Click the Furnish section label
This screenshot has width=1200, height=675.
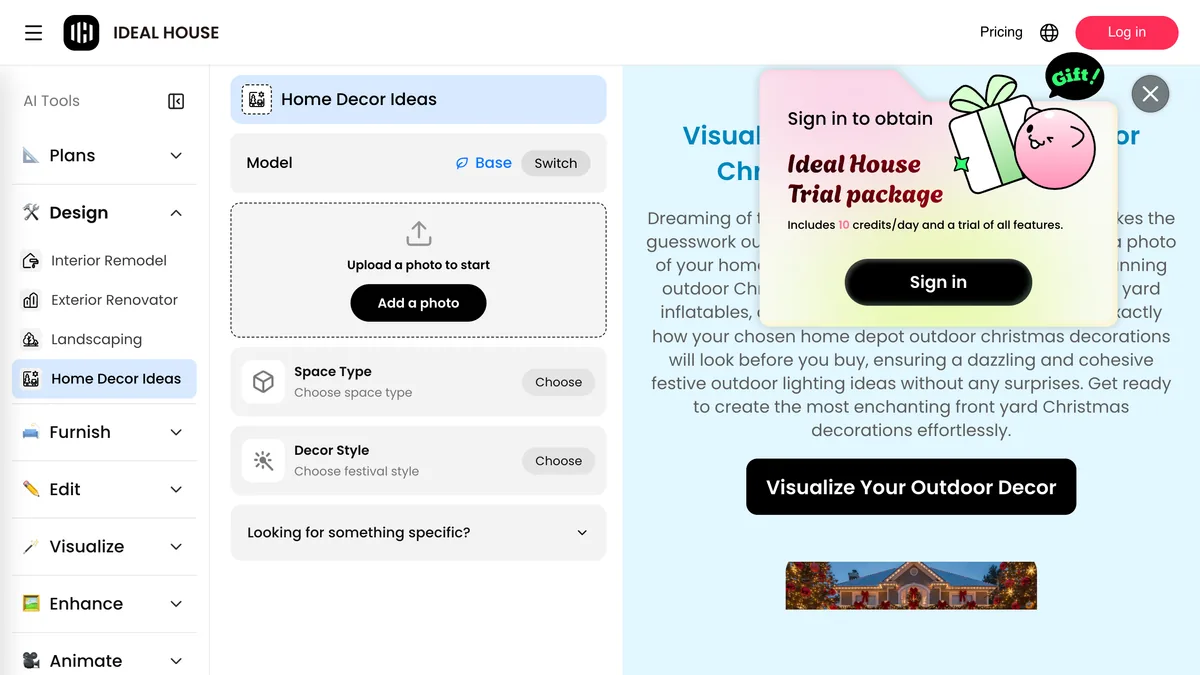pos(80,433)
